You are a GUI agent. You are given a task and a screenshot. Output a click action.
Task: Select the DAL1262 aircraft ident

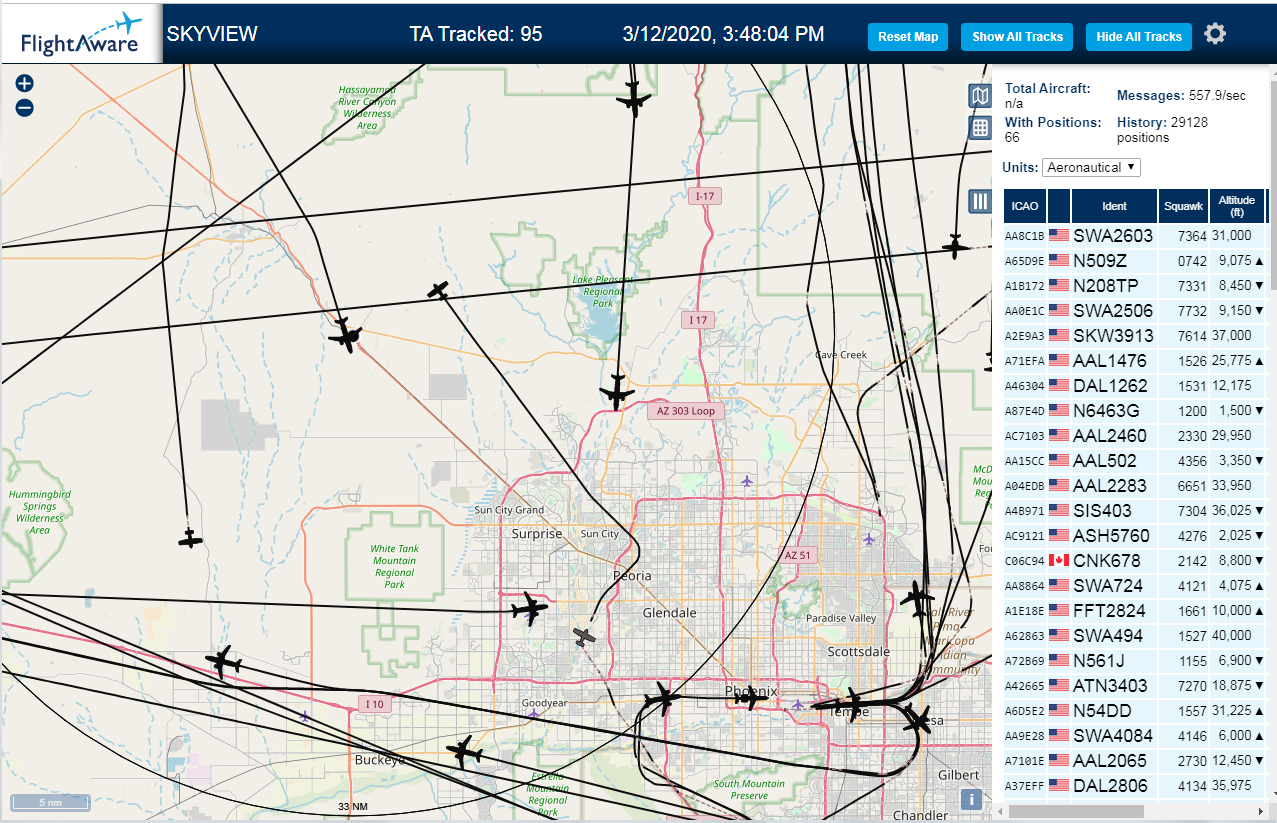click(x=1111, y=386)
